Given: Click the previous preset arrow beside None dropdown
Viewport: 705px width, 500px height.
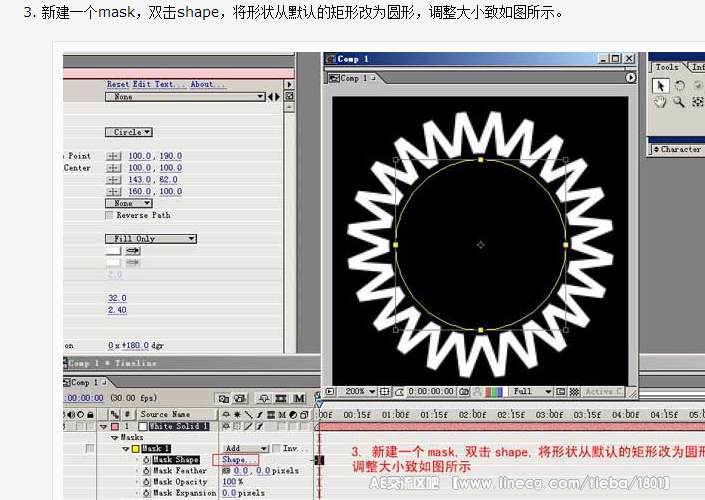Looking at the screenshot, I should [270, 97].
